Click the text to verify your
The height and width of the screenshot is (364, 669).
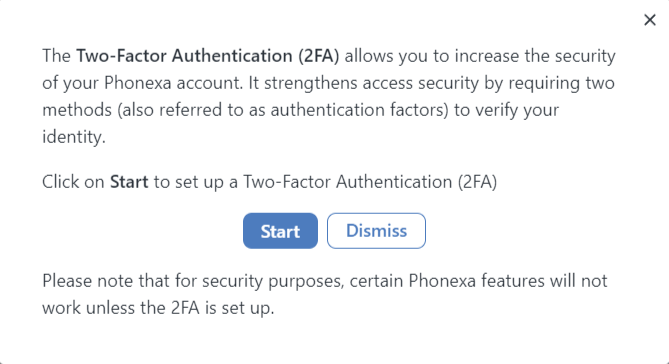(x=506, y=110)
